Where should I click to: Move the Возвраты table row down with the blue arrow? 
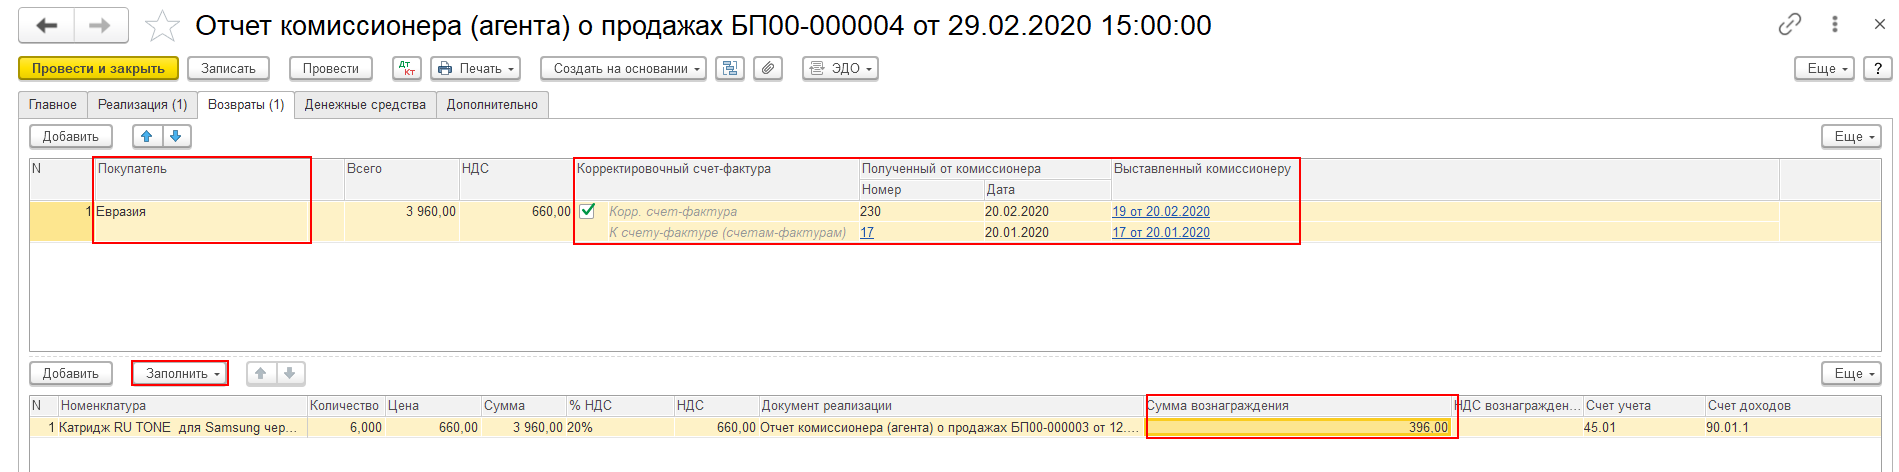coord(176,136)
